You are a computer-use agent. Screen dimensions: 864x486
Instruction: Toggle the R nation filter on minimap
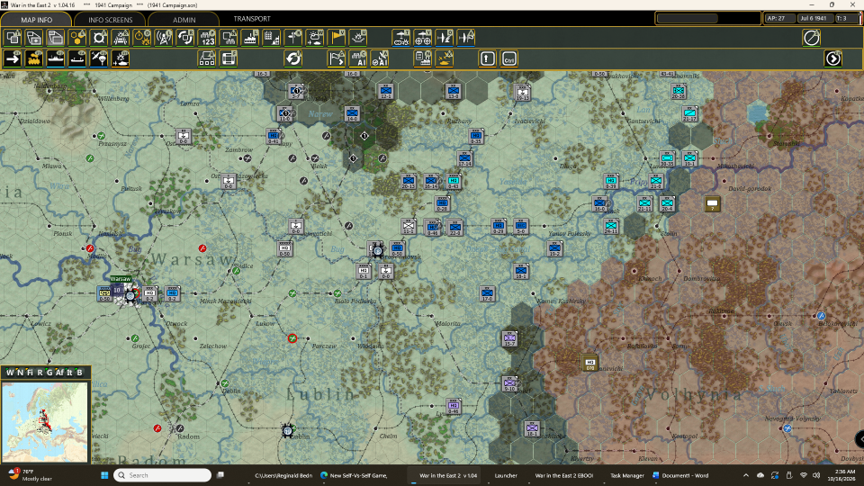(x=40, y=372)
